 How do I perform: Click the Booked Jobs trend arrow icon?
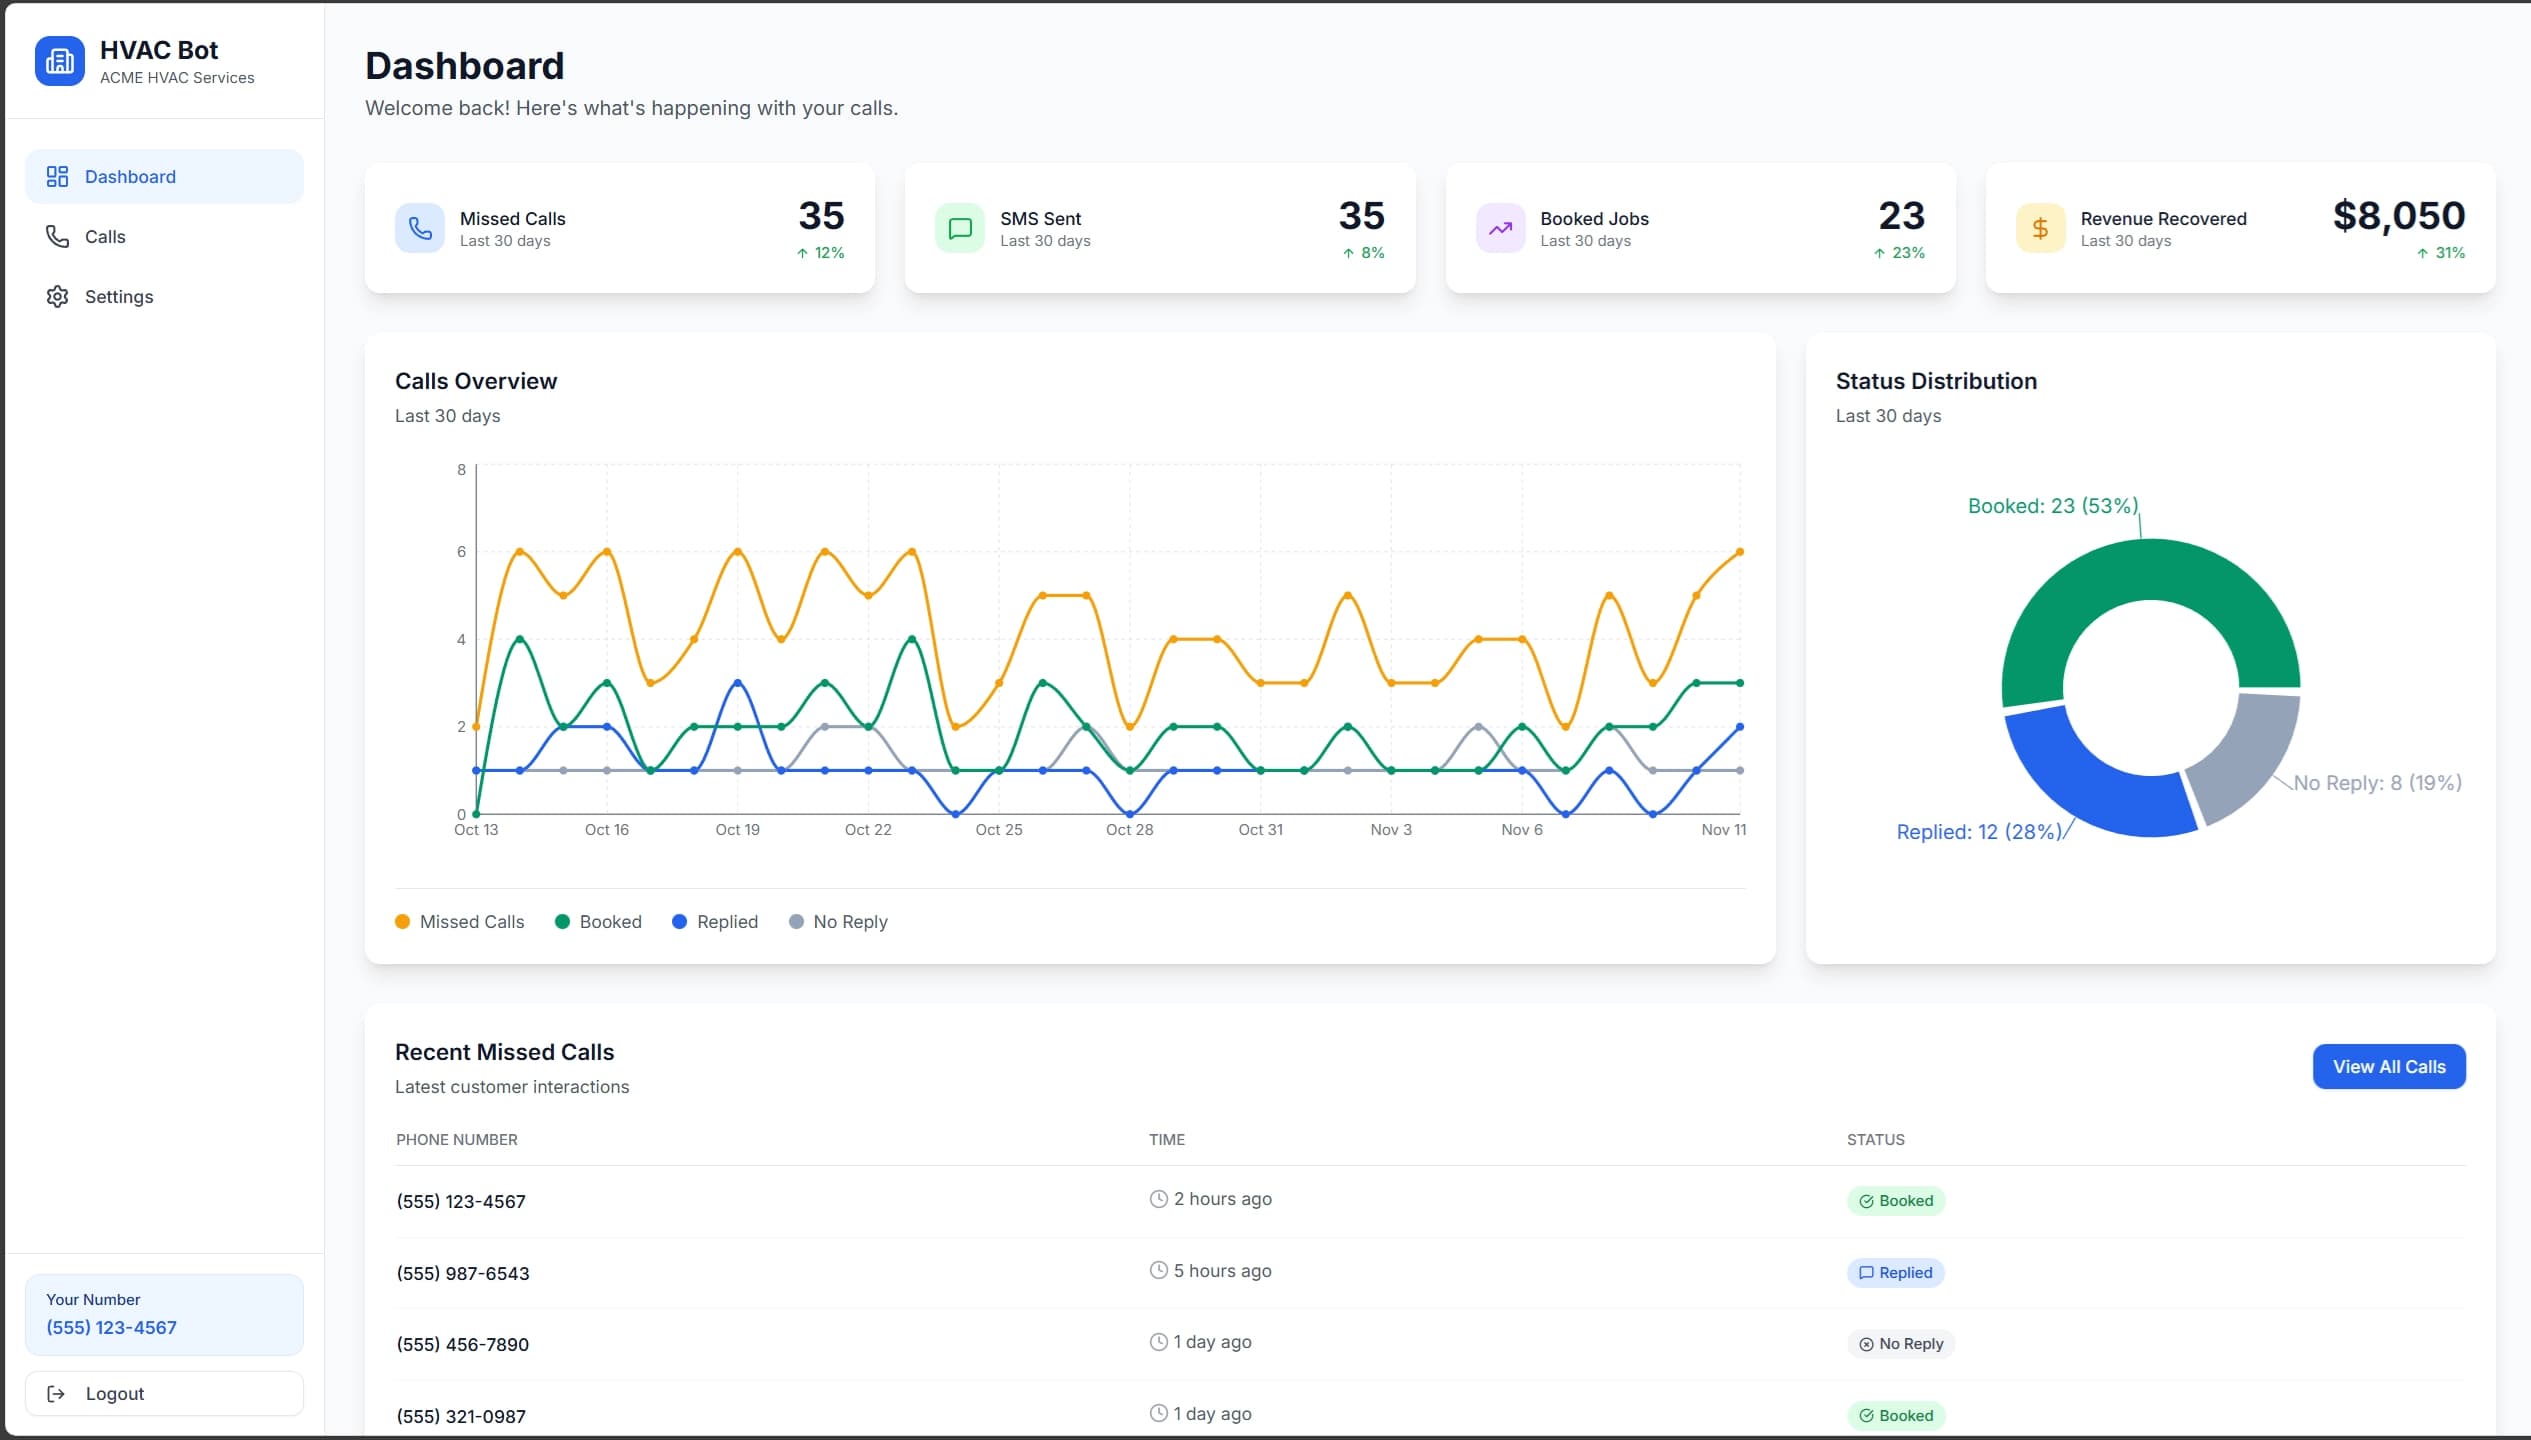(x=1500, y=227)
